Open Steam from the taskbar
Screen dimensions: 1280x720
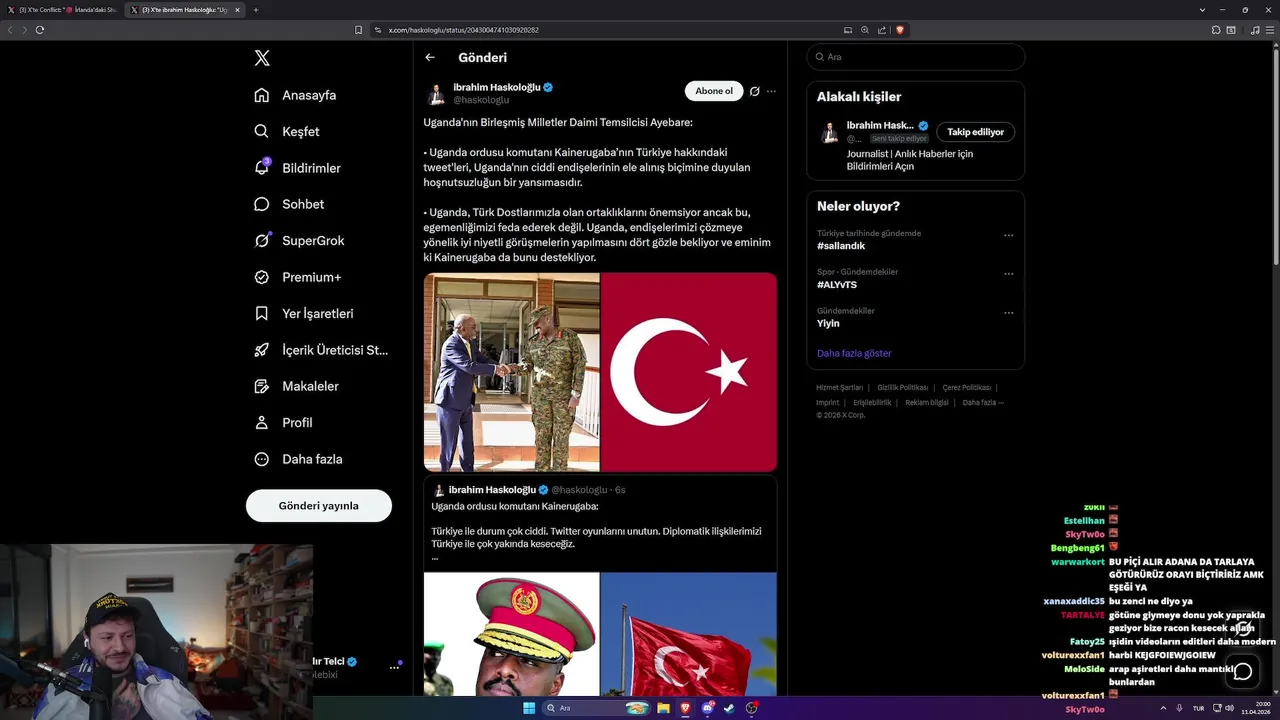[729, 708]
